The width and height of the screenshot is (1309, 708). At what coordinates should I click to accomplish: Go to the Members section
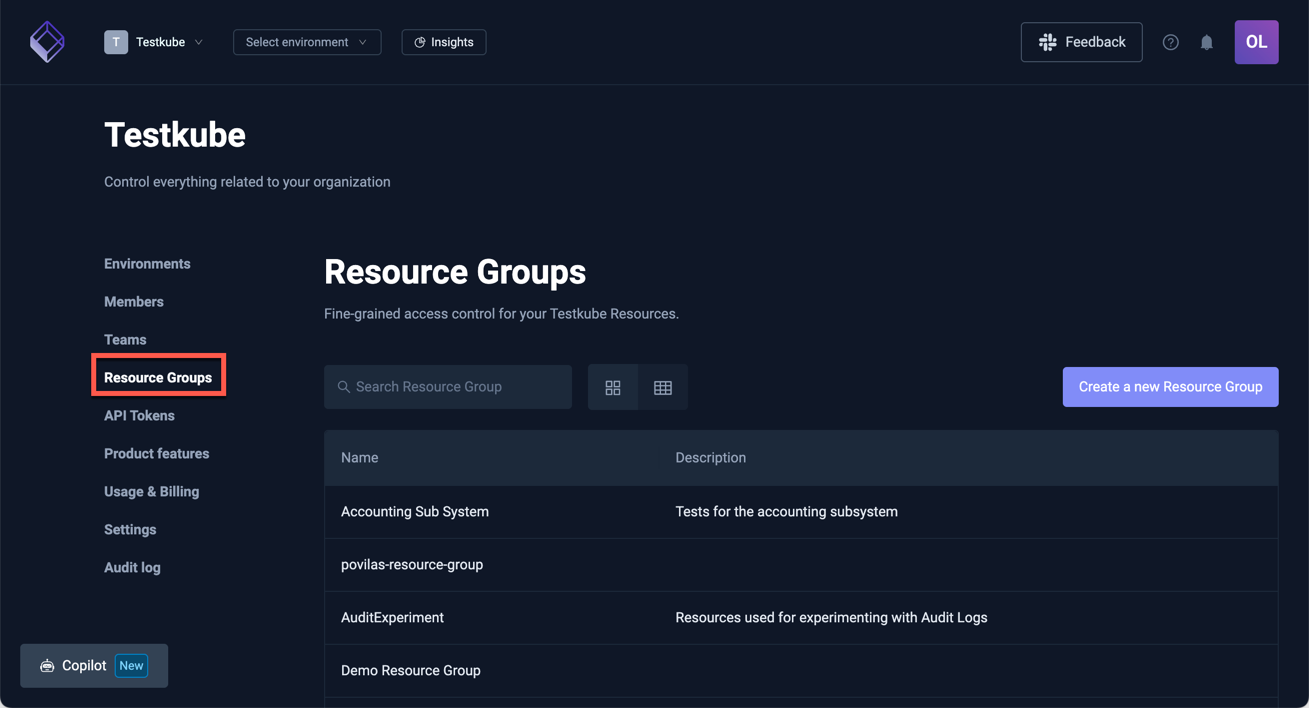(133, 301)
